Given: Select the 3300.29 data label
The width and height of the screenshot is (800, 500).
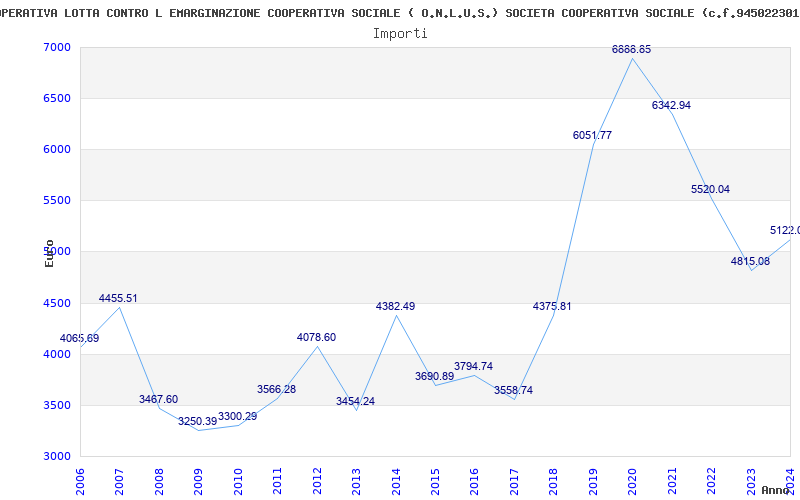Looking at the screenshot, I should point(237,416).
